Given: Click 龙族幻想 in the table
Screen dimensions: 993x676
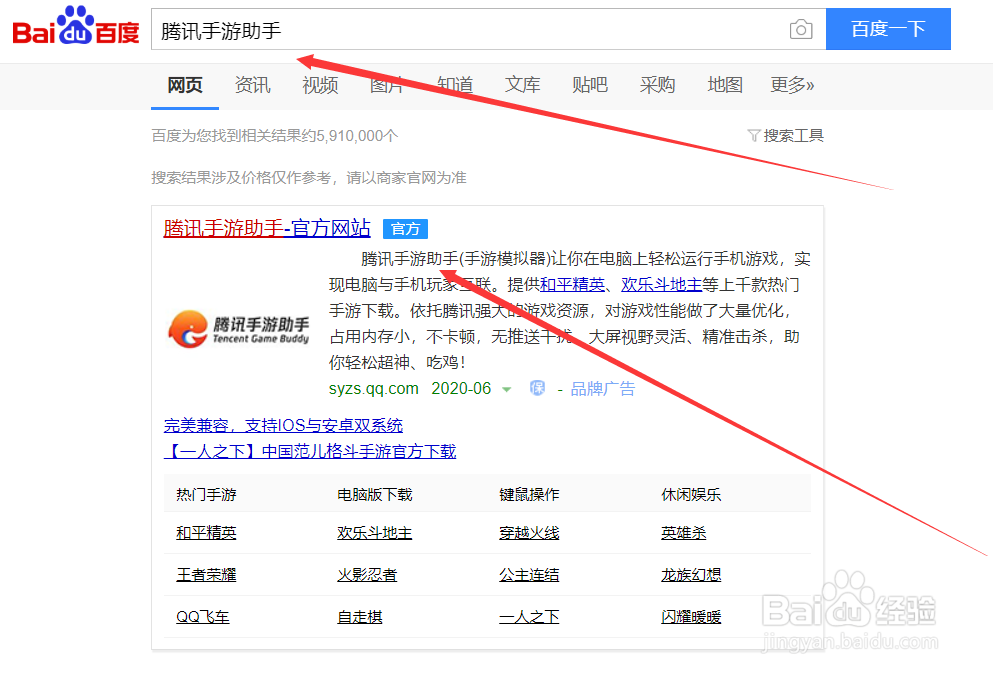Looking at the screenshot, I should coord(692,575).
